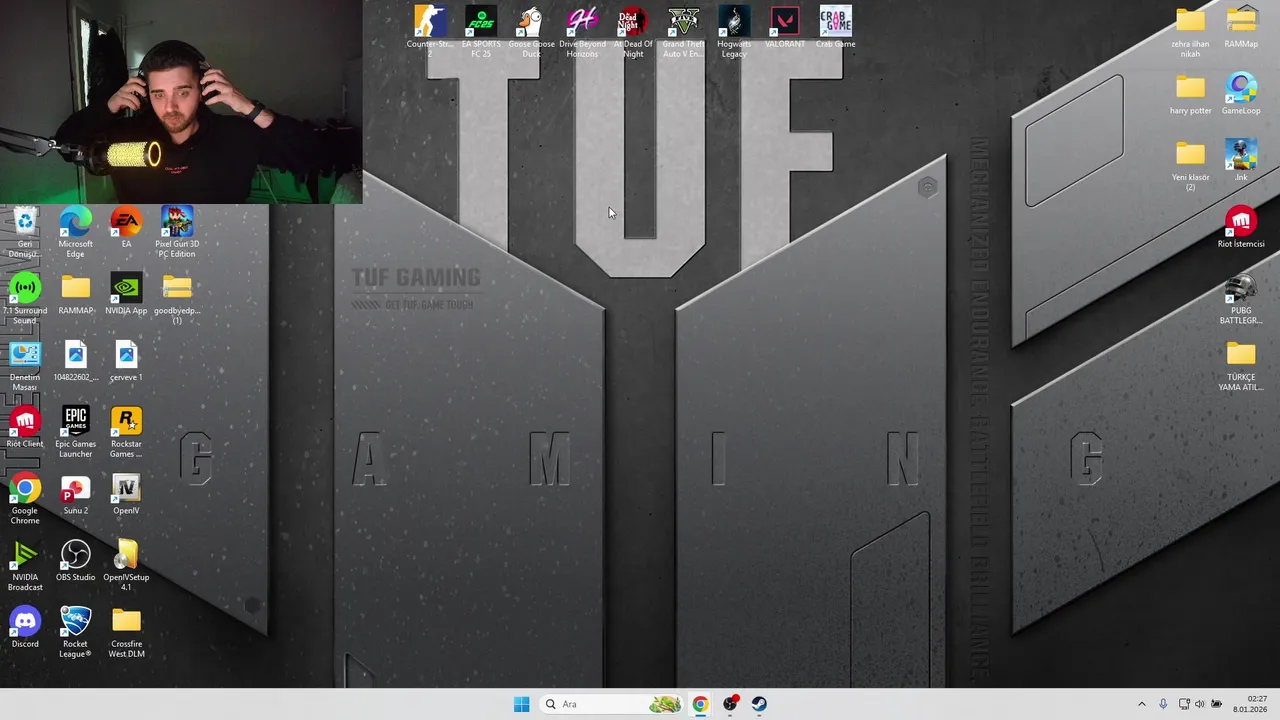Select the OpenIVSetup 4.1 installer
Viewport: 1280px width, 720px height.
click(126, 554)
